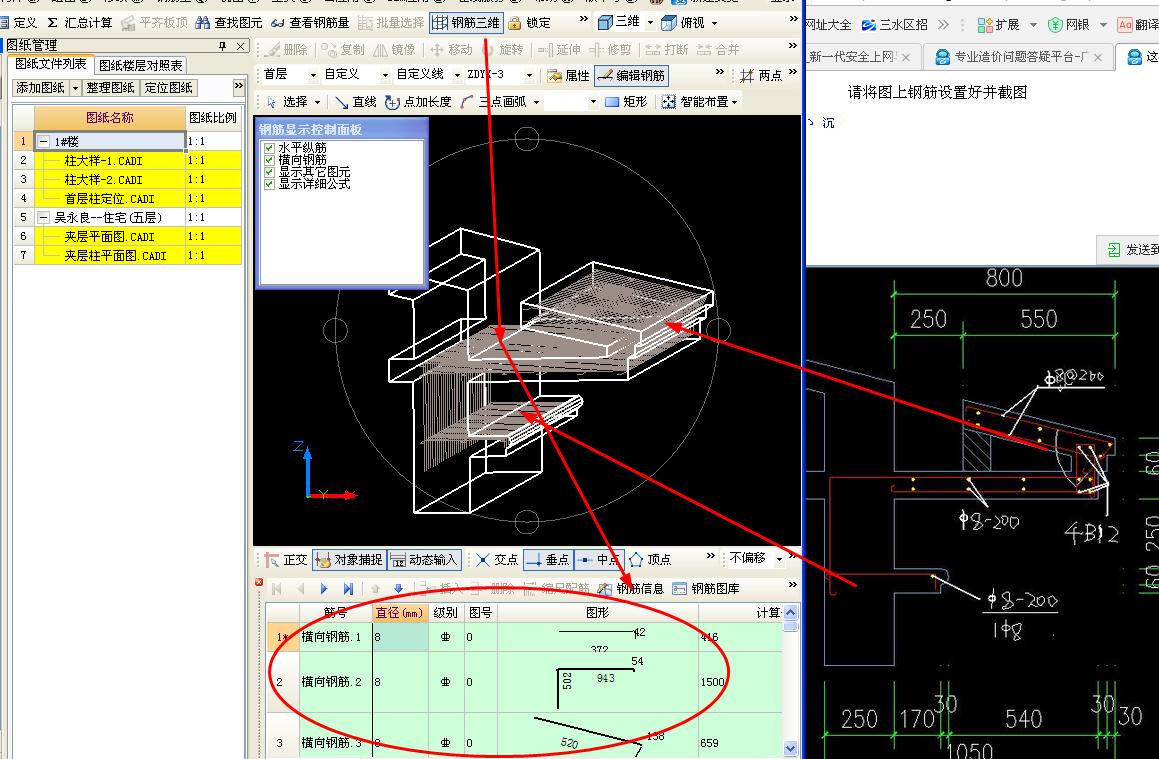Toggle 垂点 perpendicular snap
The image size is (1159, 759).
[x=546, y=560]
